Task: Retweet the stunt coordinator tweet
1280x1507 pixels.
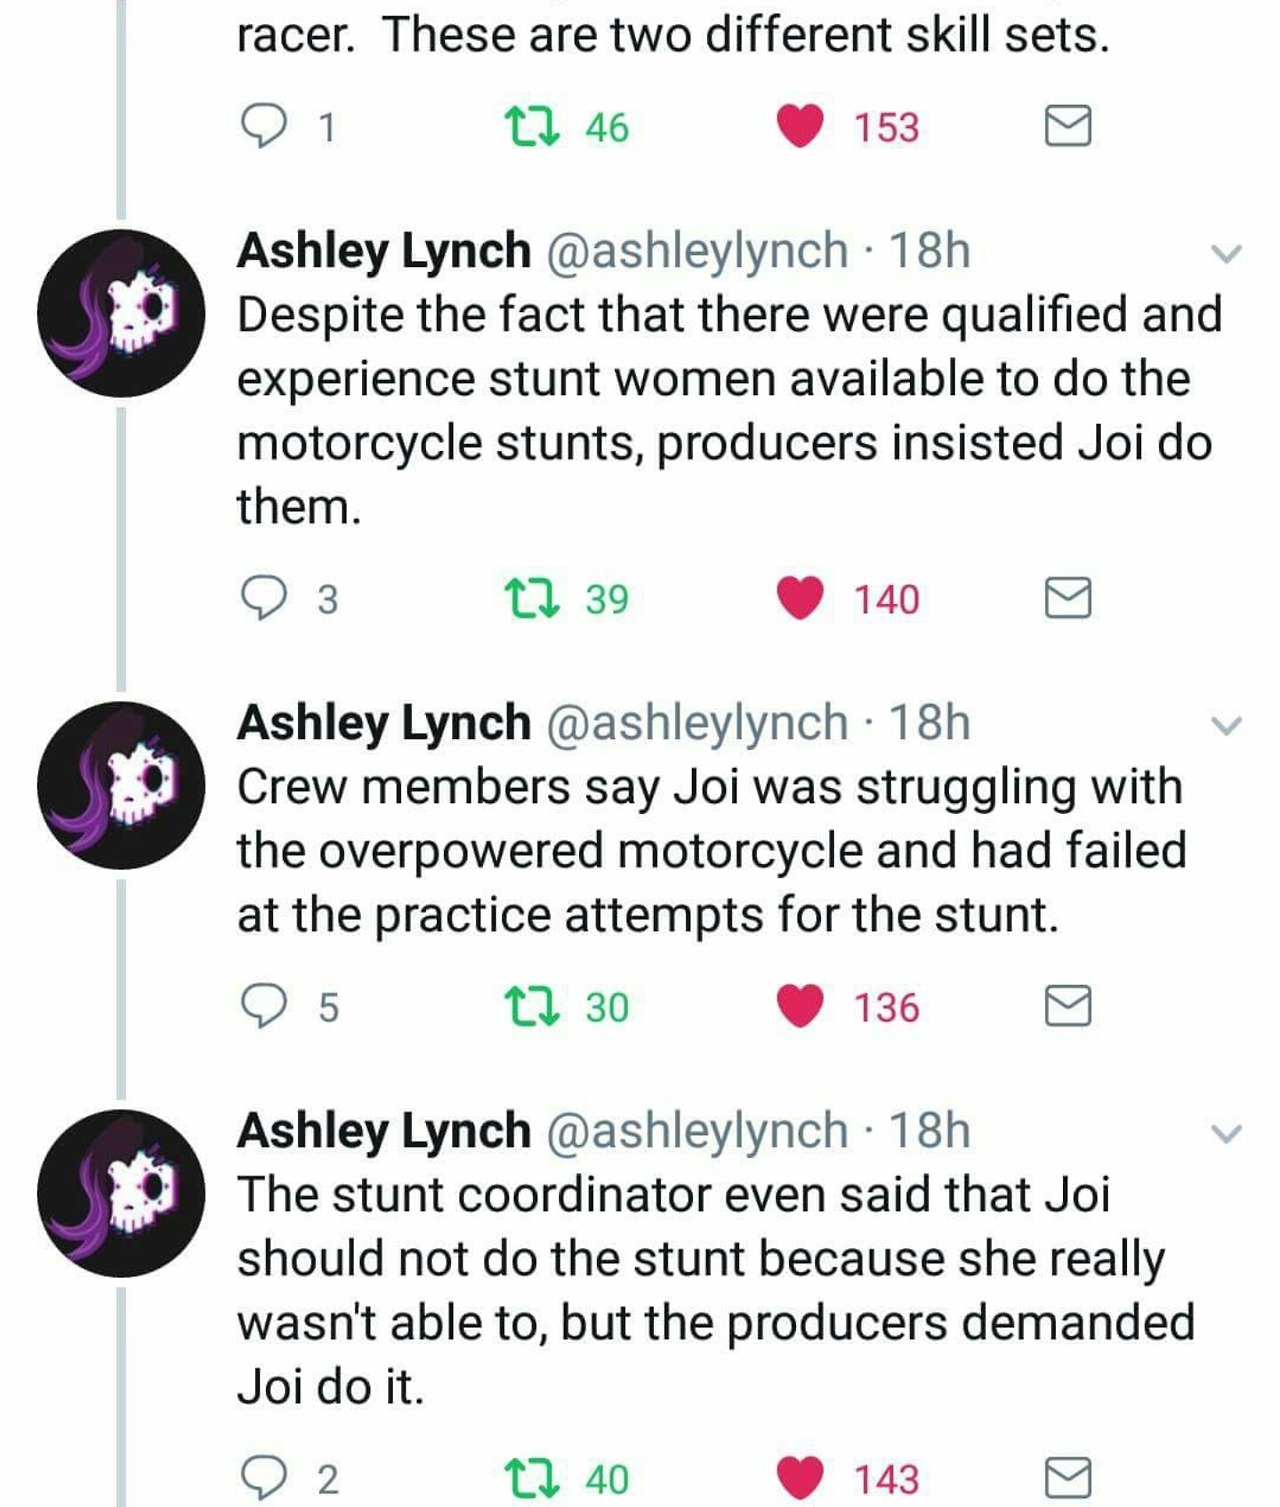Action: [533, 1479]
